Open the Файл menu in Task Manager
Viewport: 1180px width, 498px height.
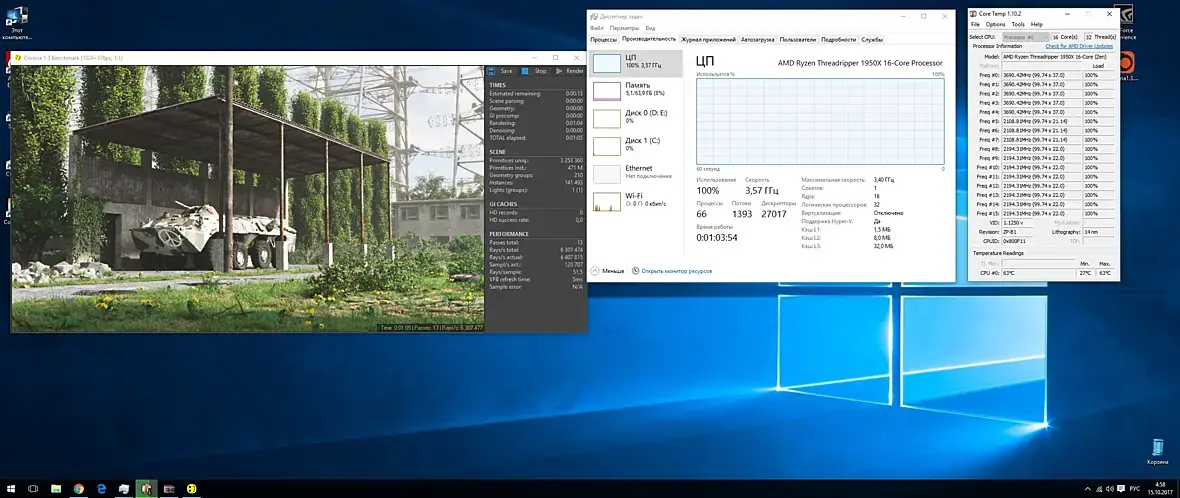[x=597, y=28]
